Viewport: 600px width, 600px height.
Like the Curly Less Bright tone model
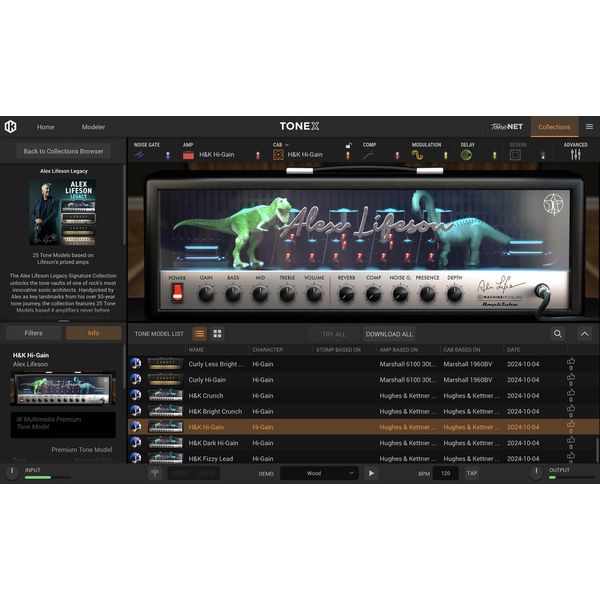571,361
